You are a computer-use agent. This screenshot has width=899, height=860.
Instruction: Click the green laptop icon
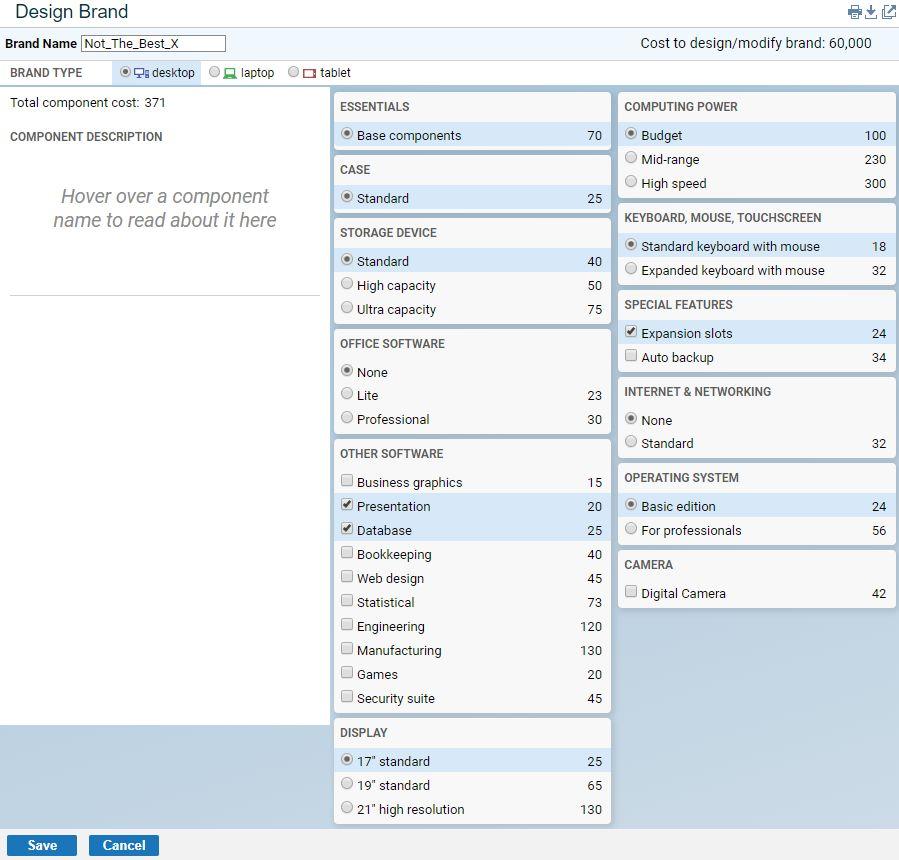click(x=230, y=73)
